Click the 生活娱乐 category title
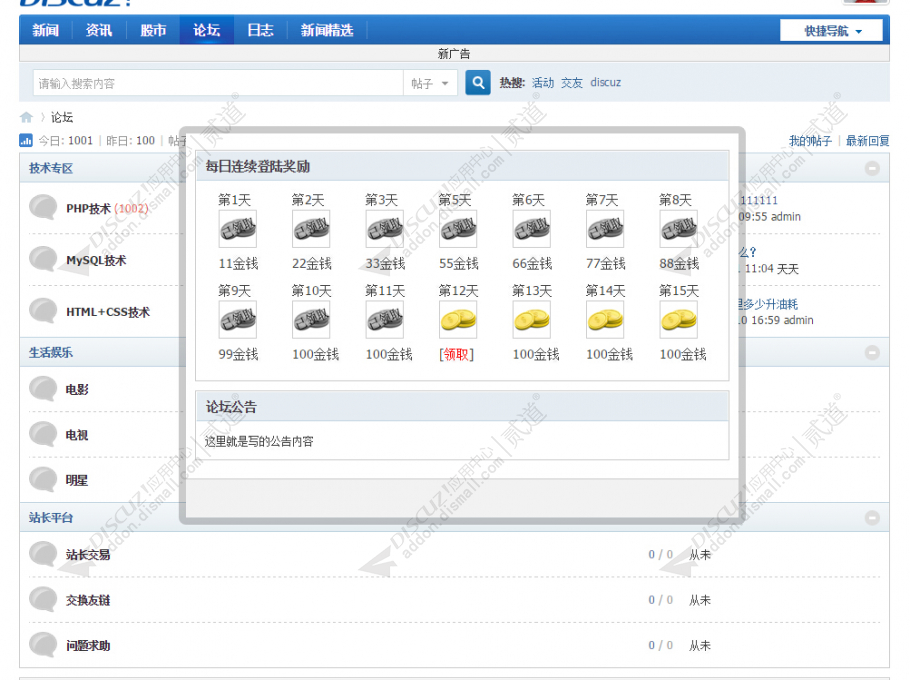This screenshot has width=910, height=680. [51, 352]
